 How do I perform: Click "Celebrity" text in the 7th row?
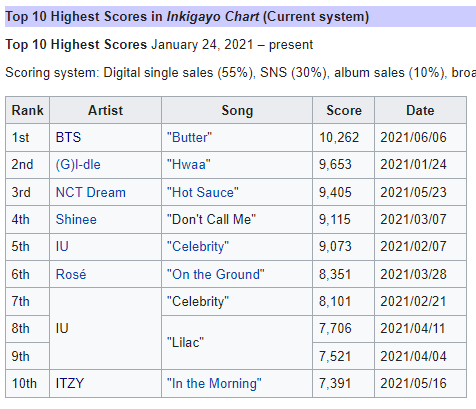click(198, 302)
